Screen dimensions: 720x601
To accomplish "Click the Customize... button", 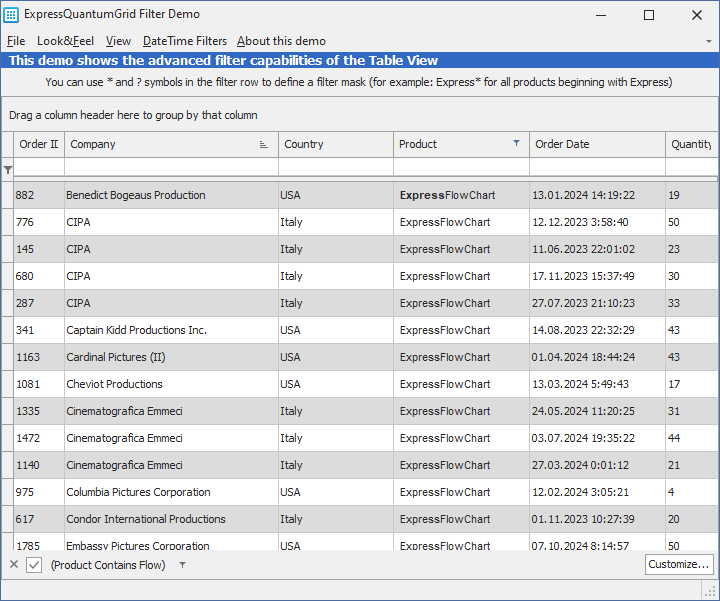I will point(679,564).
